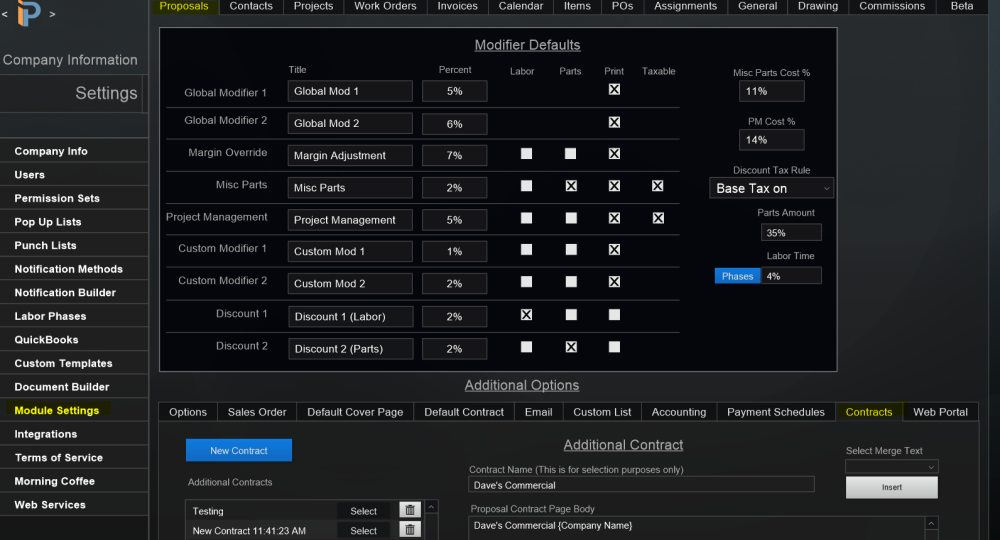Open the Web Portal tab
Image resolution: width=1000 pixels, height=540 pixels.
pyautogui.click(x=940, y=412)
